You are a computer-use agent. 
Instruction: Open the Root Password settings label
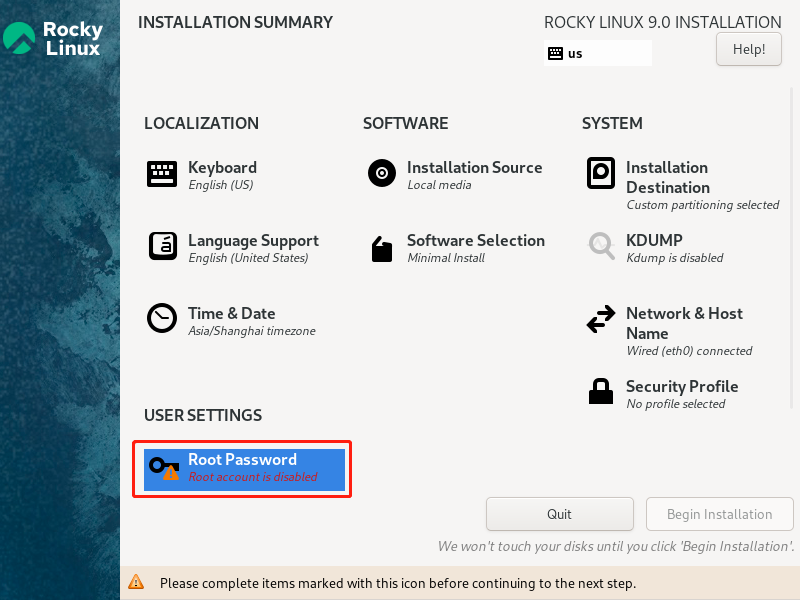click(x=242, y=460)
